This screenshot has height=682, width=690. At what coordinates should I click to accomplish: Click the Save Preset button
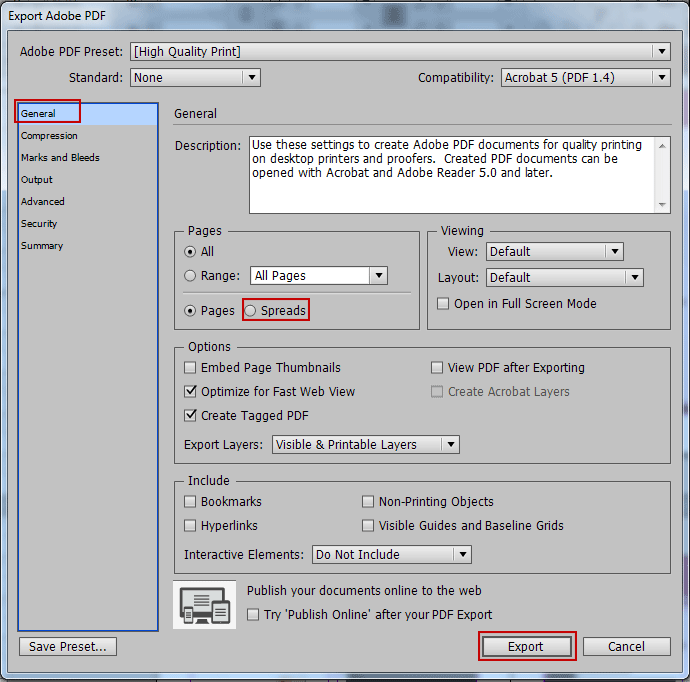coord(68,646)
